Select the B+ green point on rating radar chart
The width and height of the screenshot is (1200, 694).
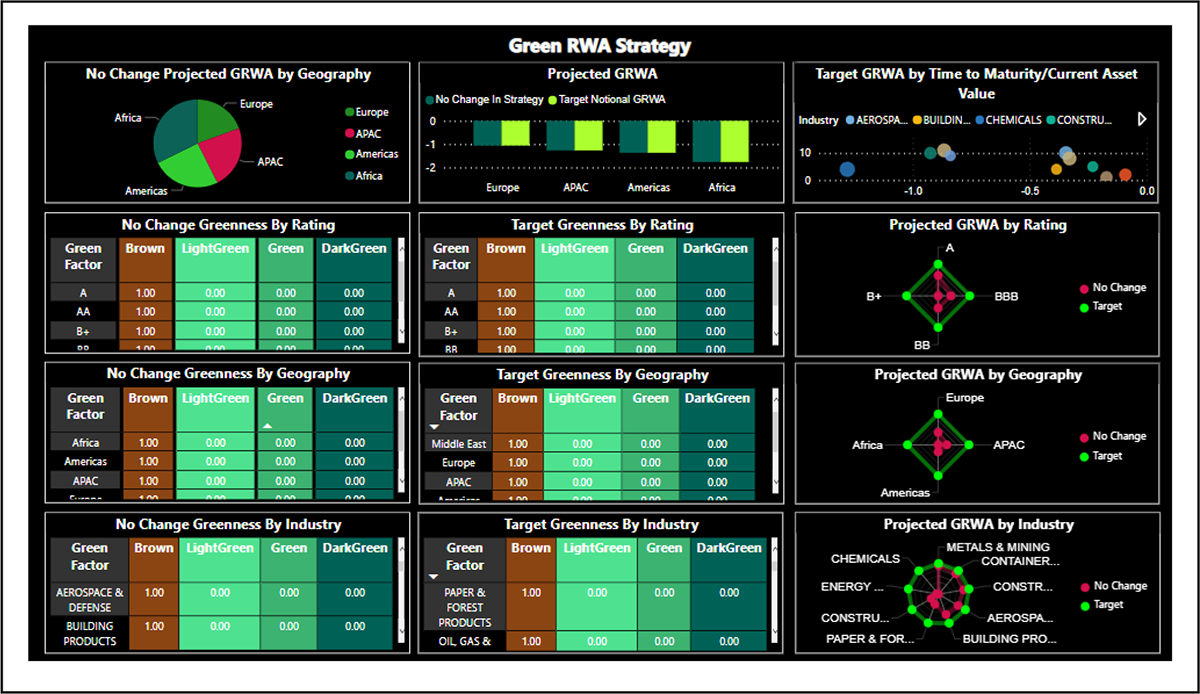[906, 296]
